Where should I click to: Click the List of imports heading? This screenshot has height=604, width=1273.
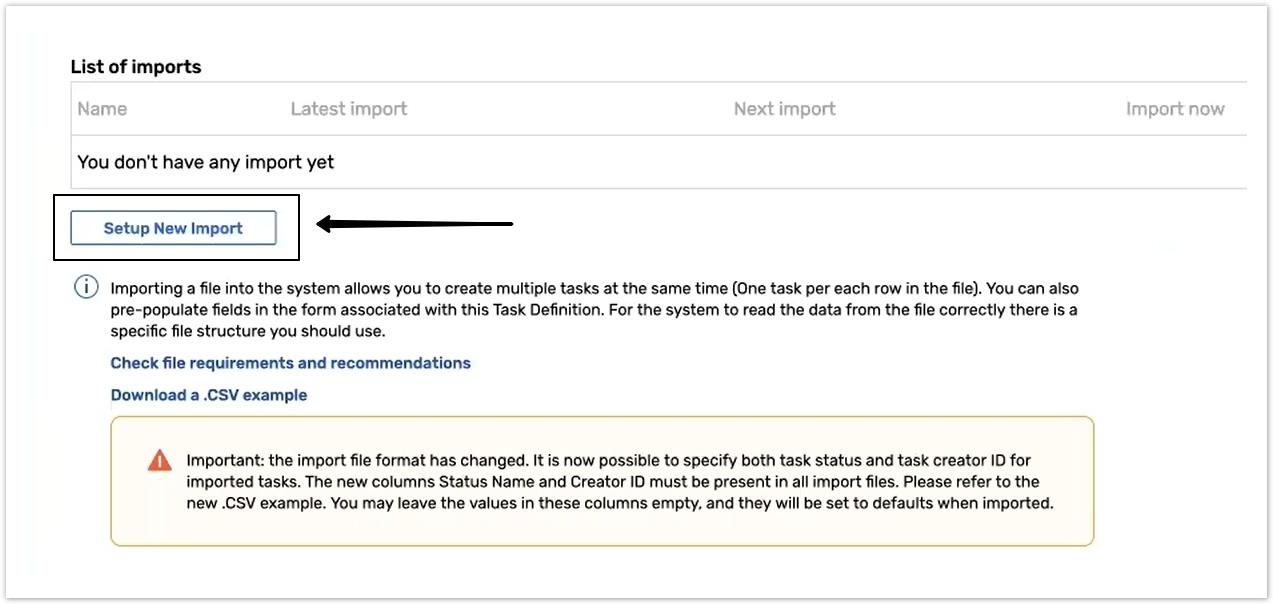pyautogui.click(x=136, y=67)
